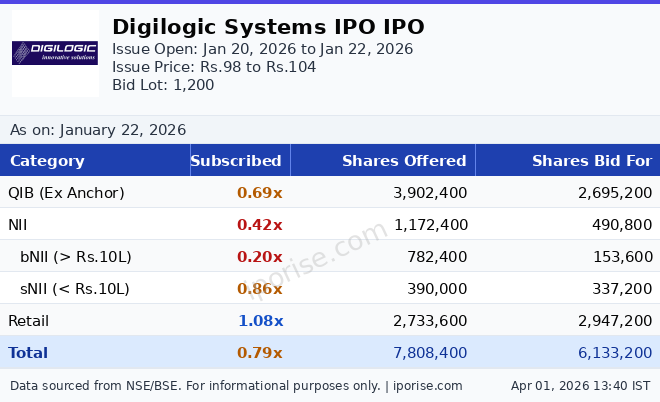Click the Digilogic company logo
The width and height of the screenshot is (660, 402).
point(55,53)
